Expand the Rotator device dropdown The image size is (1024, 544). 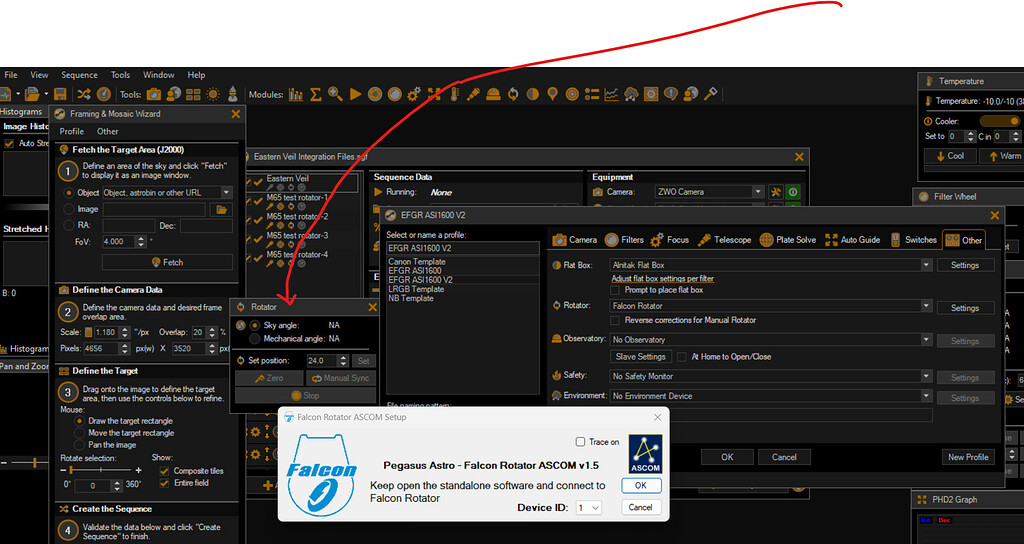pos(926,306)
